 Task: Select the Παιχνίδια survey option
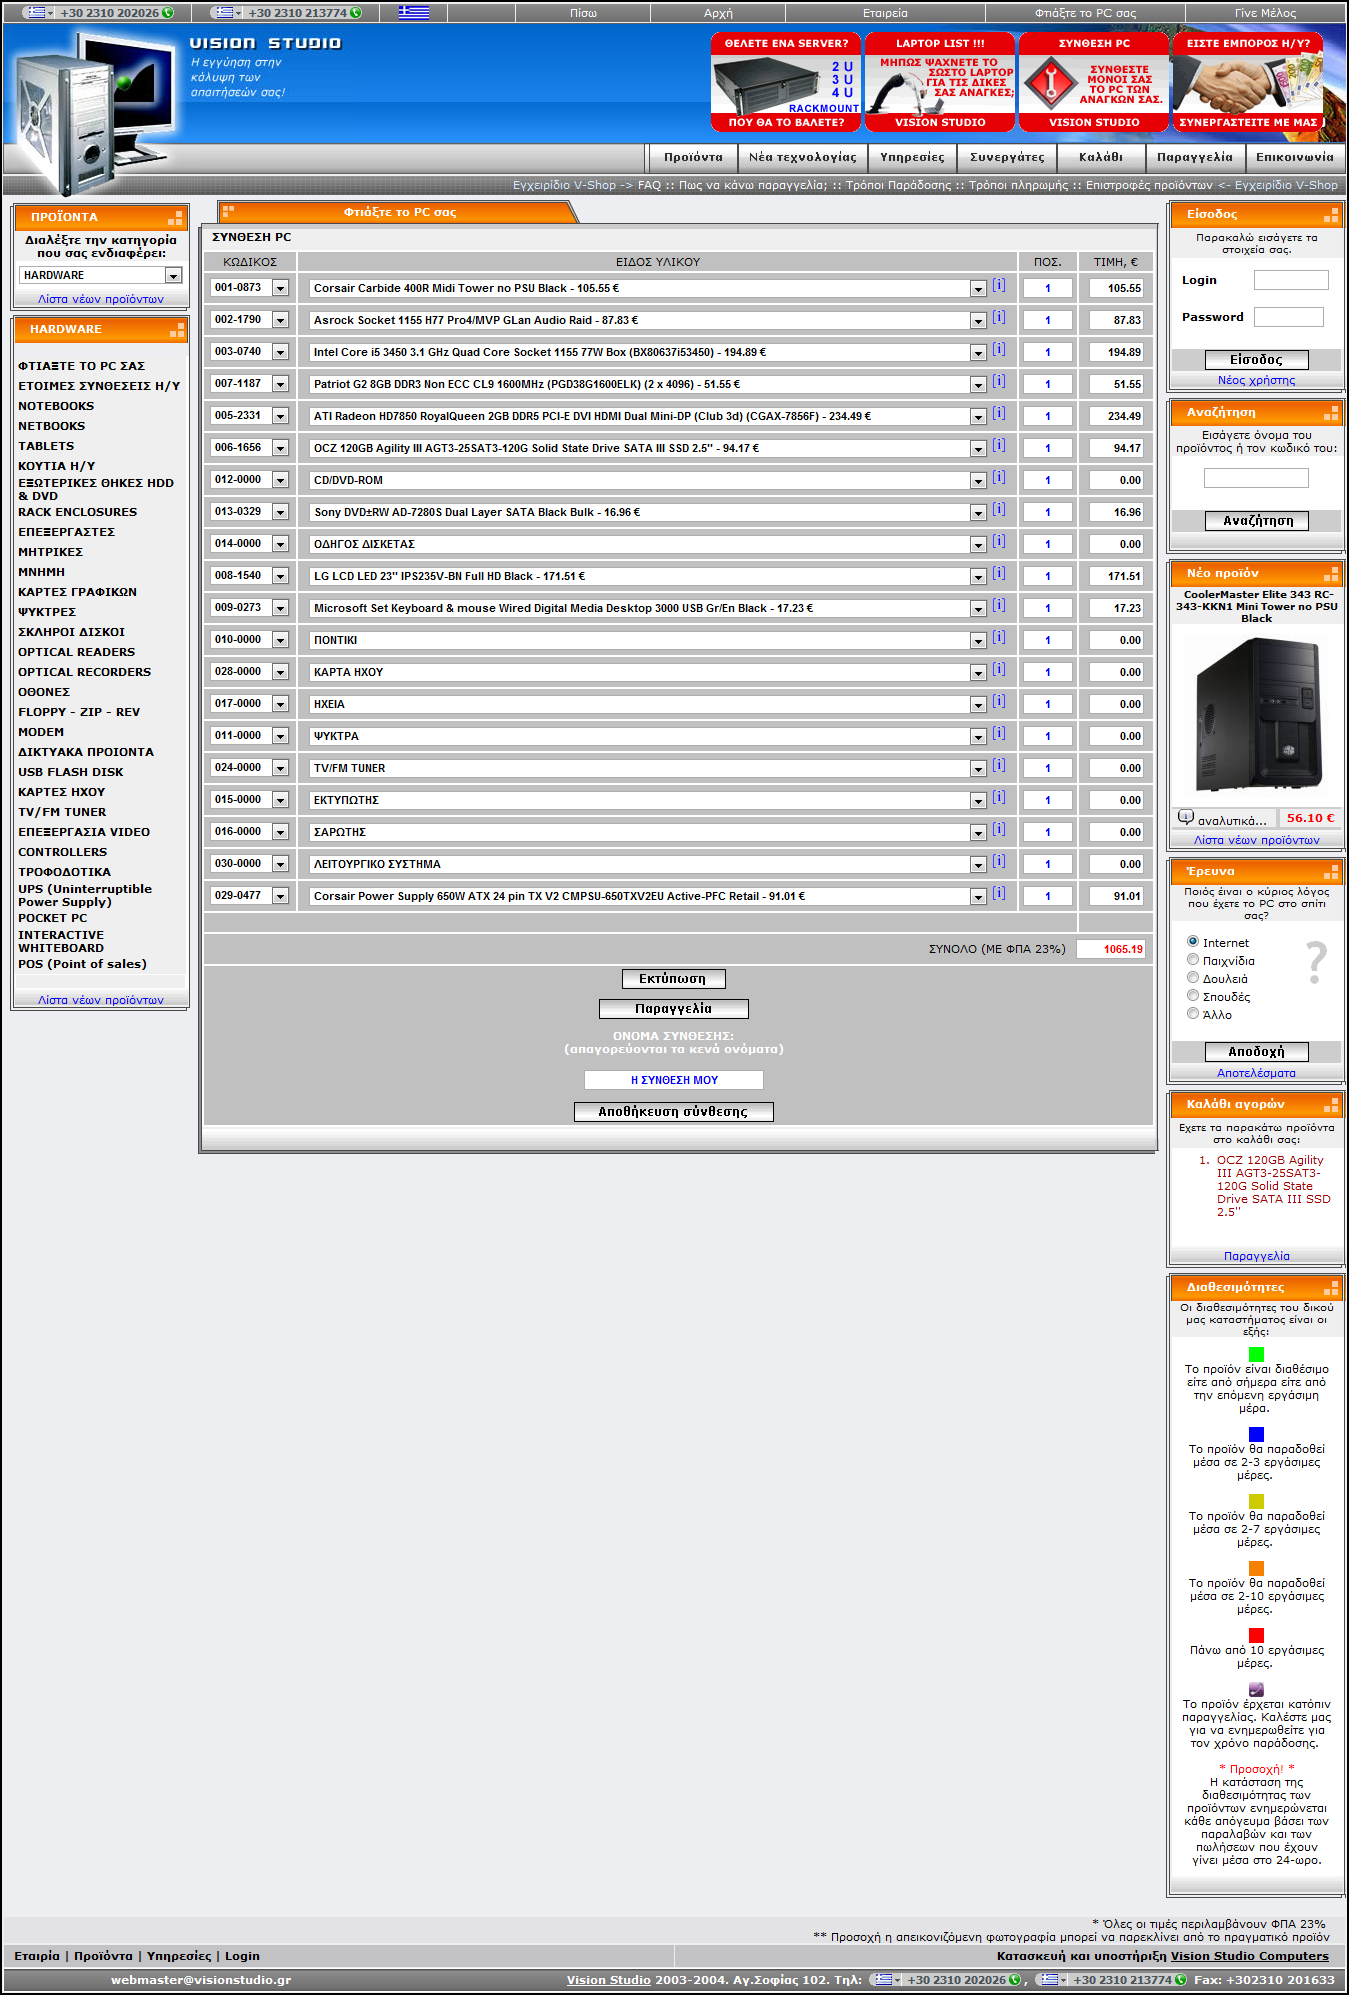1193,959
